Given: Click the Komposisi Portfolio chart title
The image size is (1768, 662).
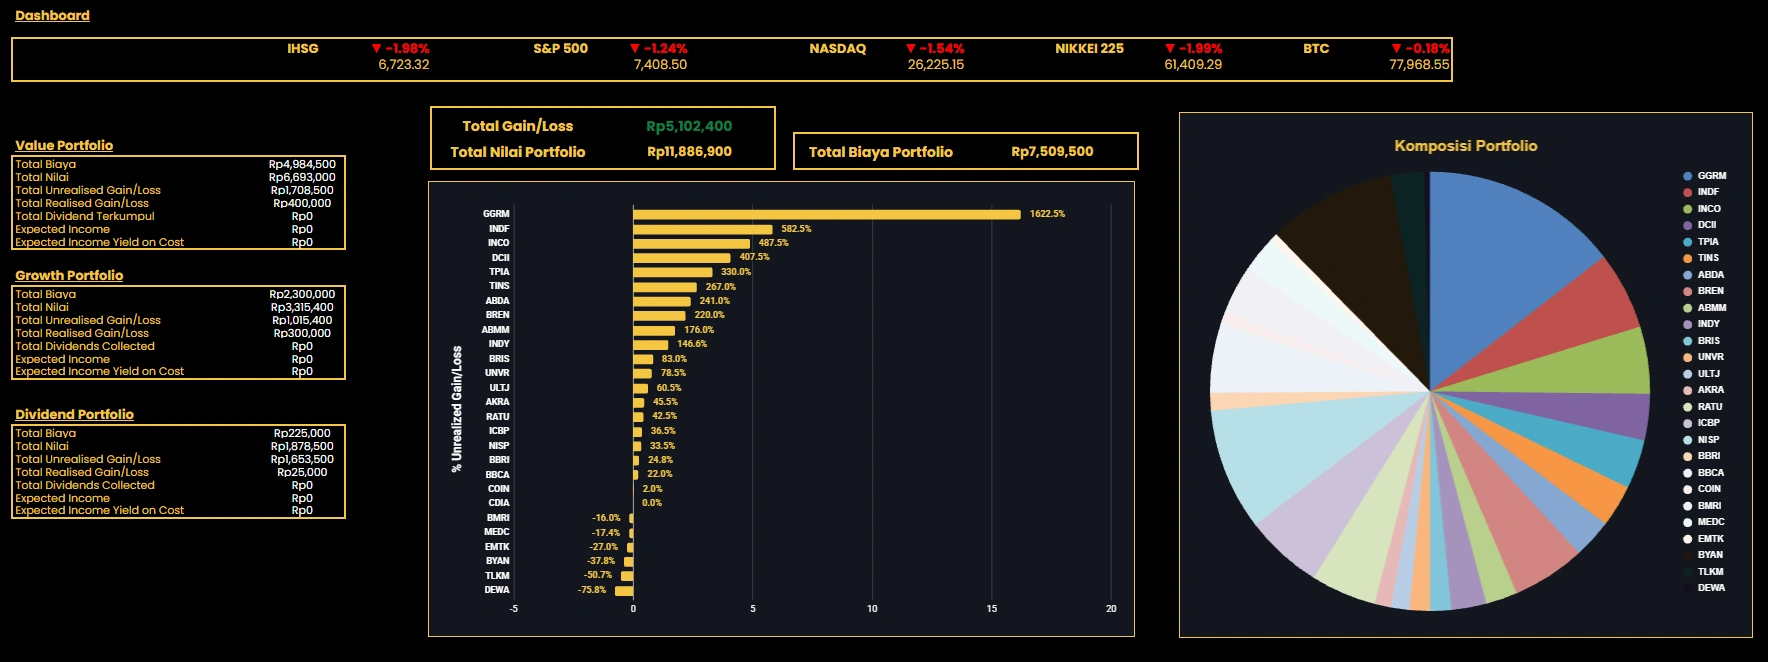Looking at the screenshot, I should click(1465, 145).
